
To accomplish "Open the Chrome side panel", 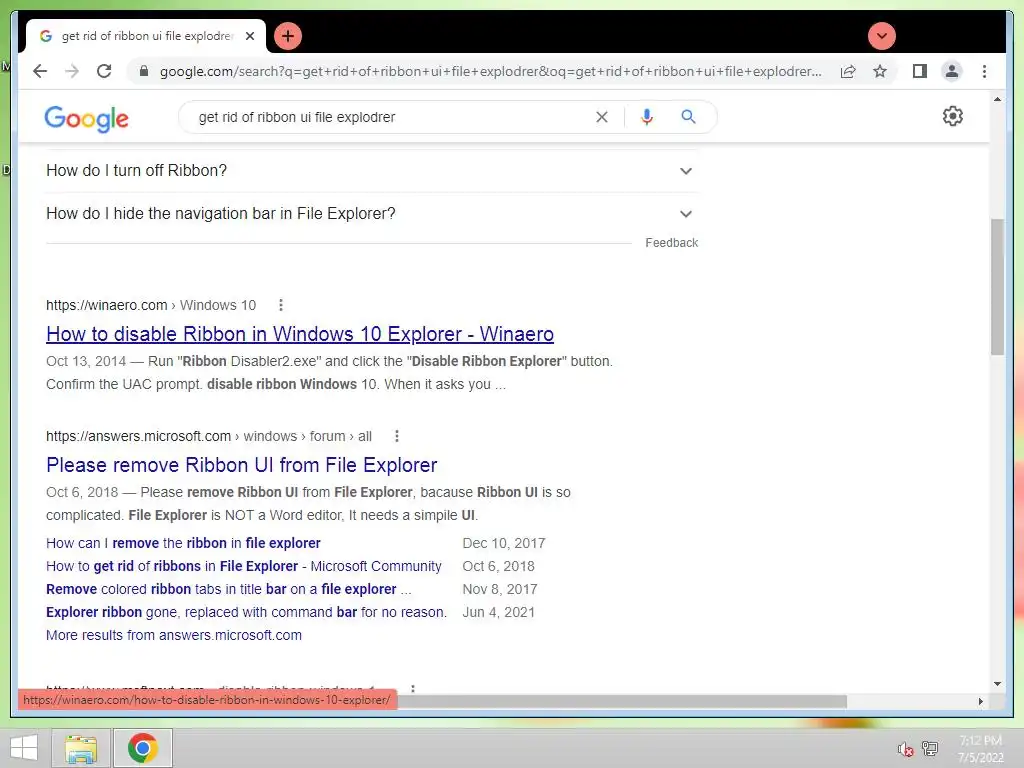I will click(920, 71).
